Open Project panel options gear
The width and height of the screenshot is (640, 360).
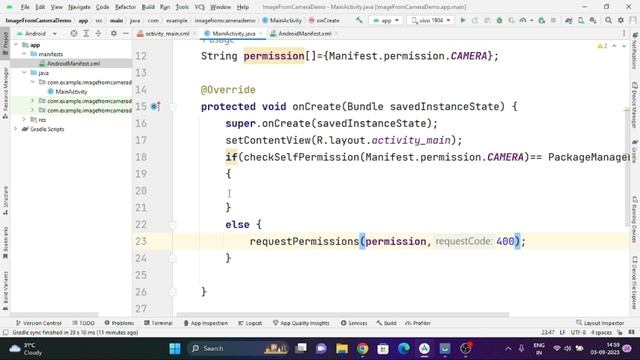(x=113, y=33)
